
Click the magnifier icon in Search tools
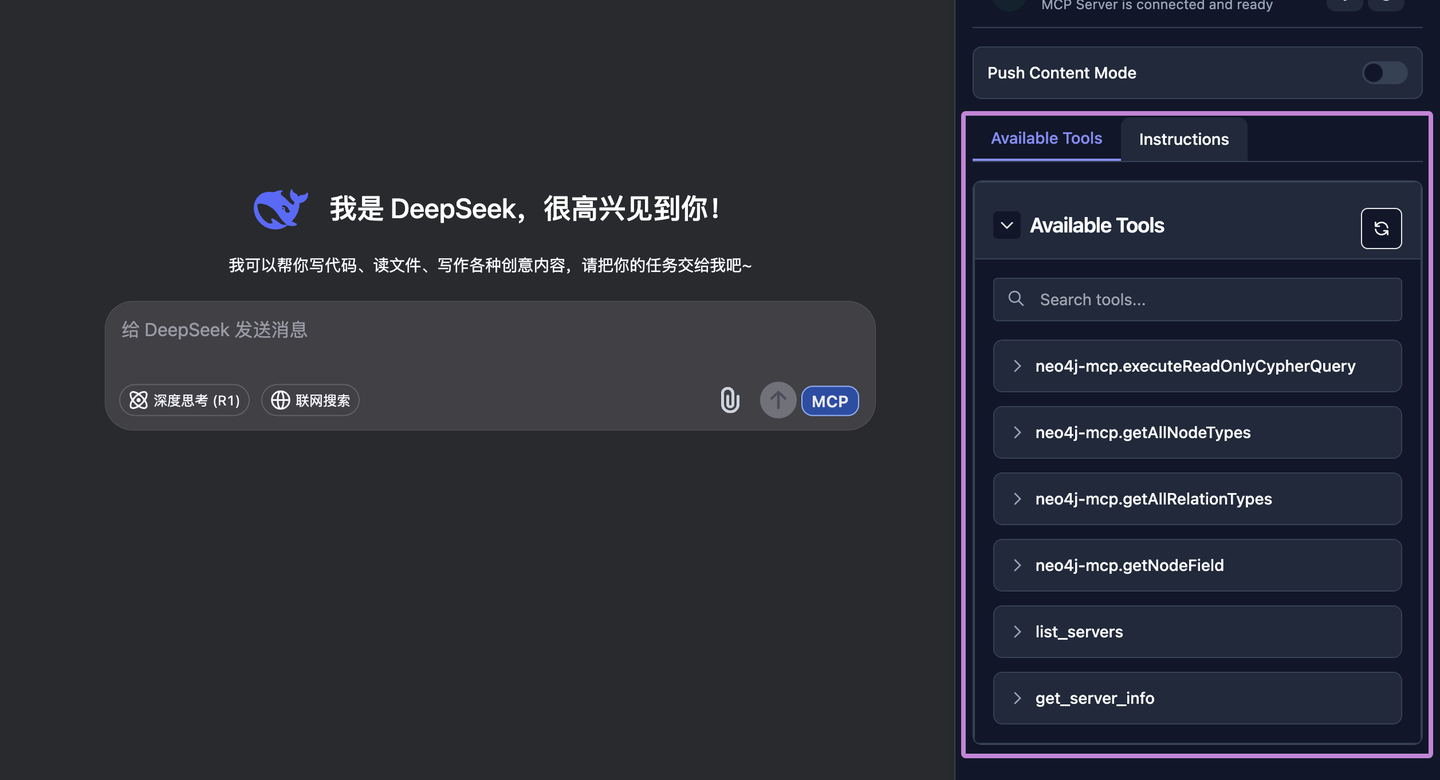pos(1016,299)
